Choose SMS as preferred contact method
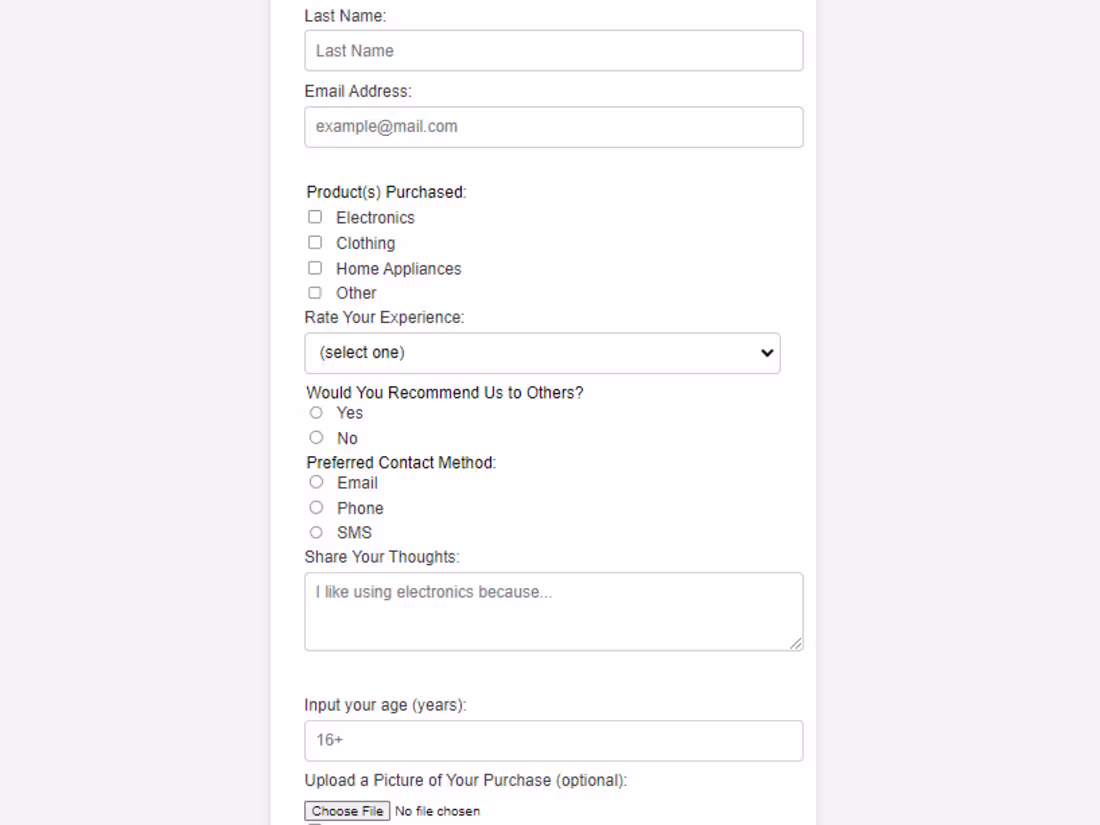This screenshot has width=1100, height=825. click(x=316, y=532)
